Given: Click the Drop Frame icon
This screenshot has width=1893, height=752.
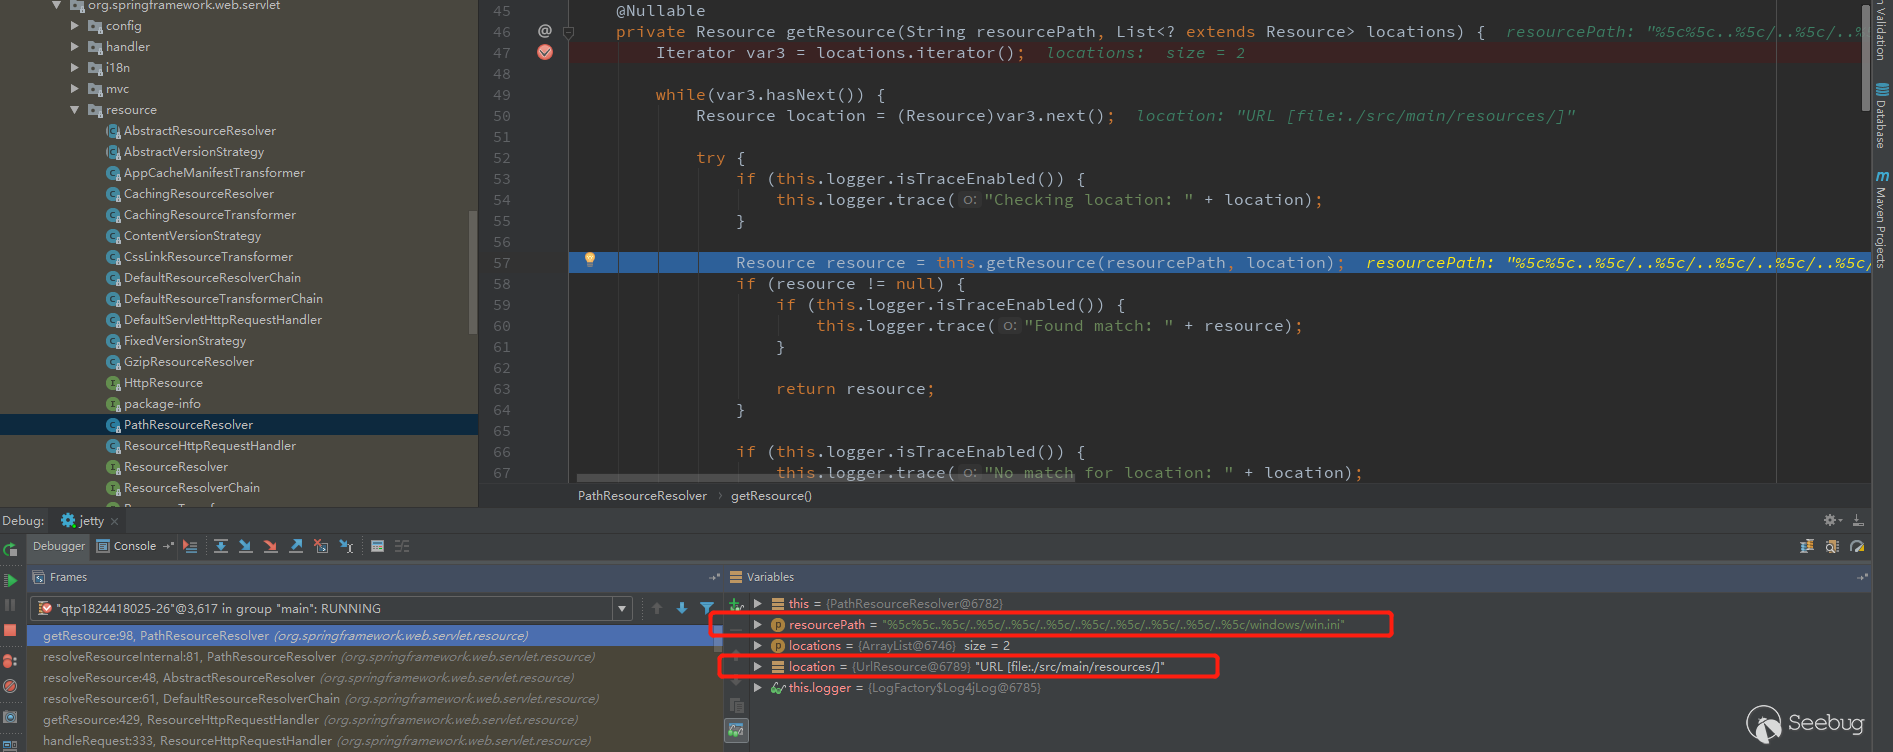Looking at the screenshot, I should [321, 546].
